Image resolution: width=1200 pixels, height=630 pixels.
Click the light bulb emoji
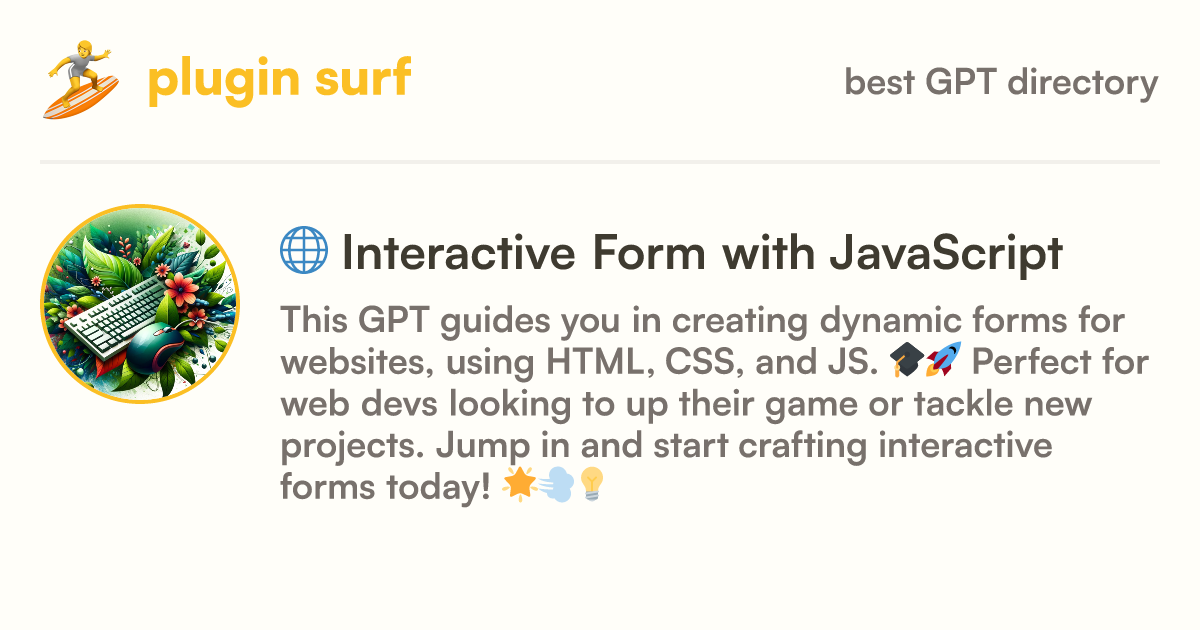coord(592,487)
